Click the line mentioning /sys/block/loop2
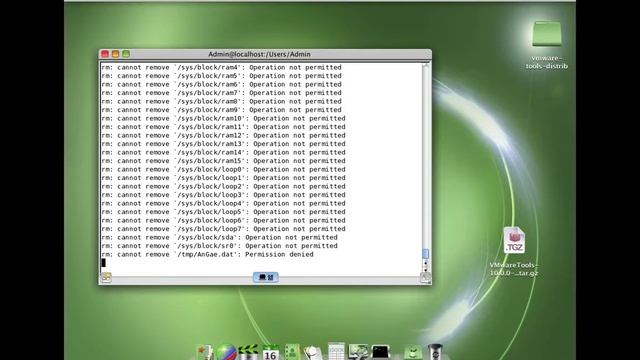 [x=223, y=187]
